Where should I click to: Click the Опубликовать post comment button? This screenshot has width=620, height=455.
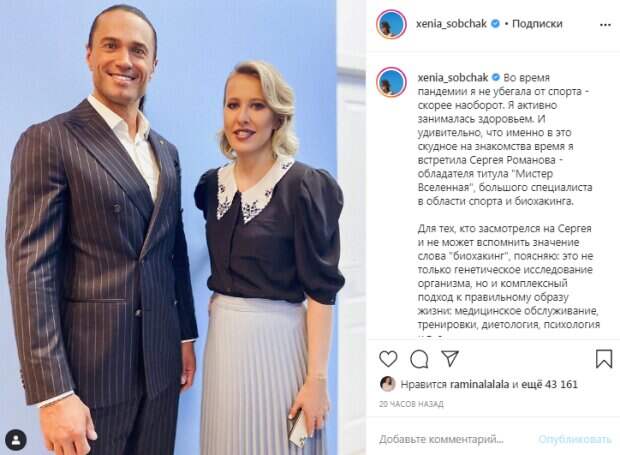coord(575,439)
